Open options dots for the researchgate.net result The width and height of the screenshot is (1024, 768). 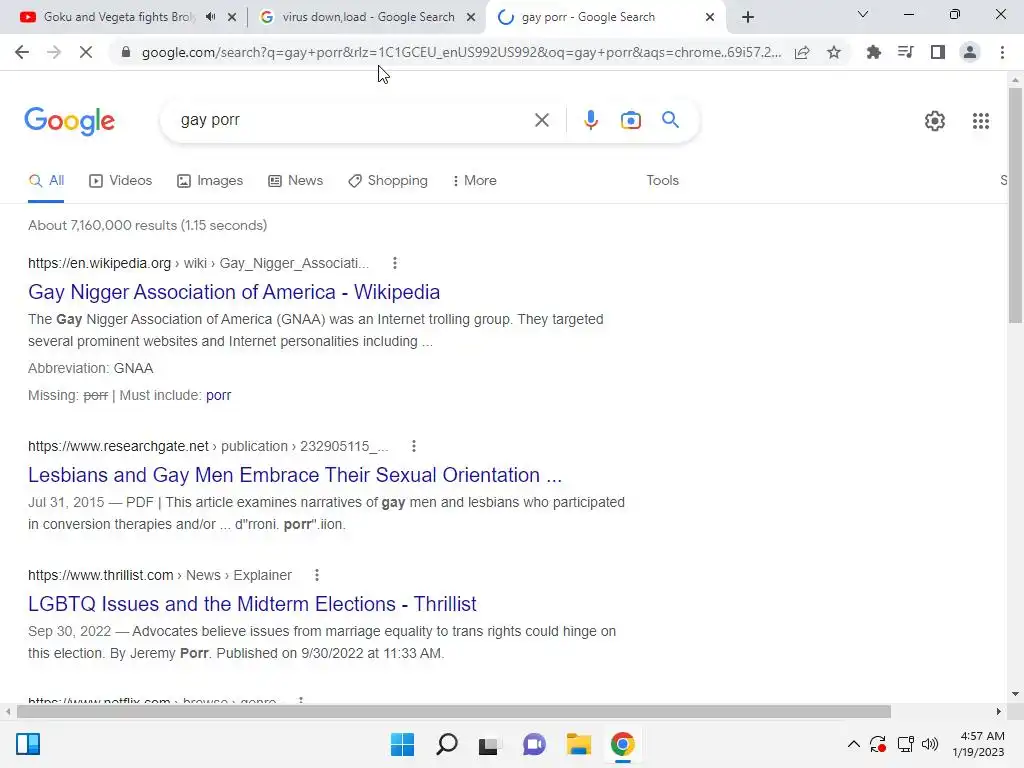(413, 446)
